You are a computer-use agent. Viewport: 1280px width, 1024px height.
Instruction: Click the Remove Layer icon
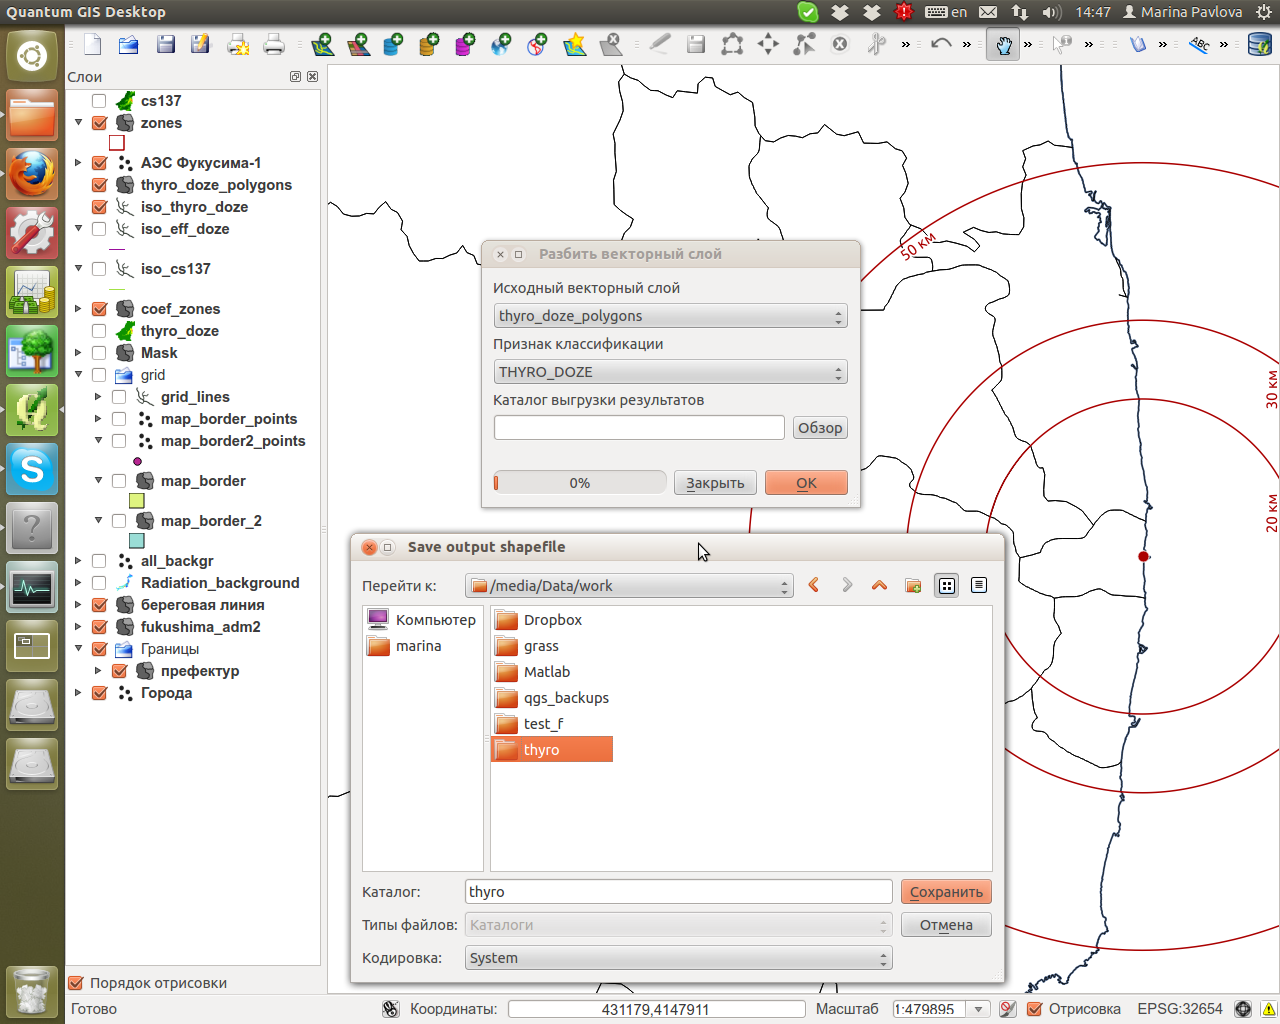tap(611, 44)
